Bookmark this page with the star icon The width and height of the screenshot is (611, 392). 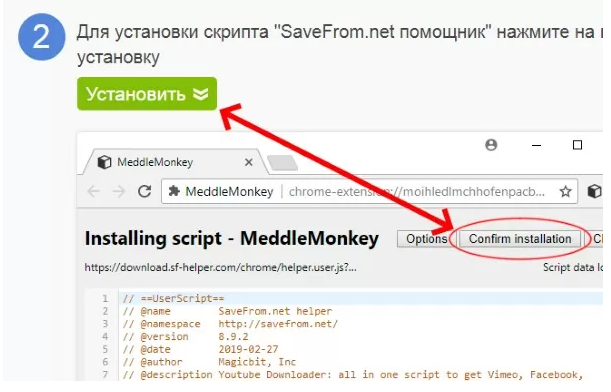coord(565,191)
